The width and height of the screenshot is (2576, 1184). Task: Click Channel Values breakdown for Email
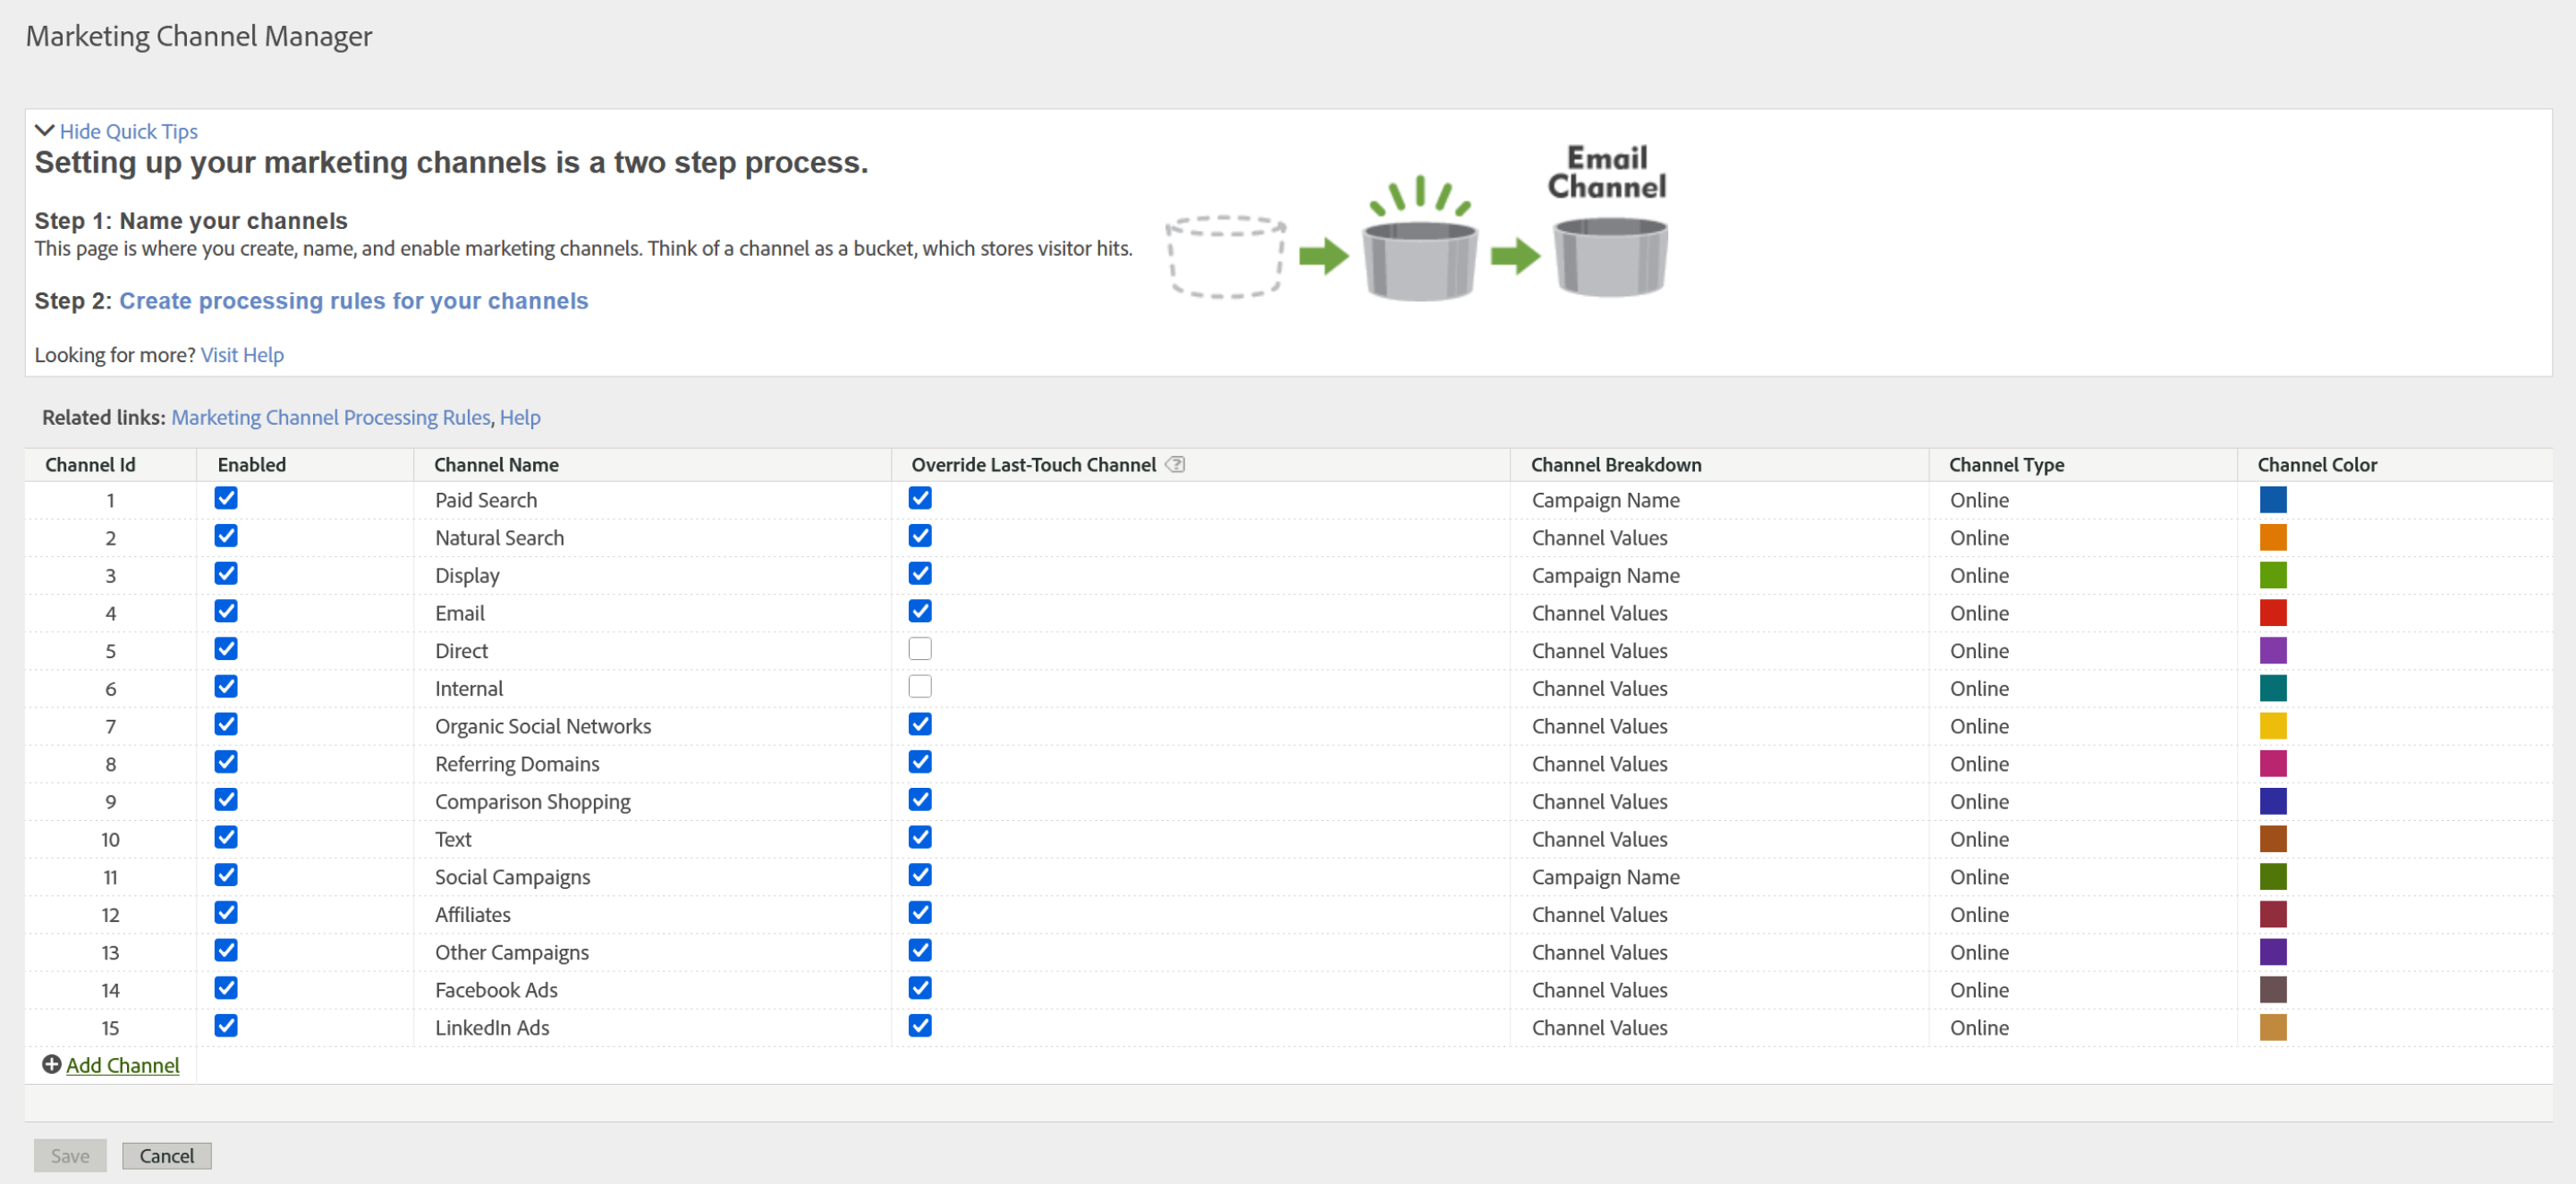(1599, 613)
